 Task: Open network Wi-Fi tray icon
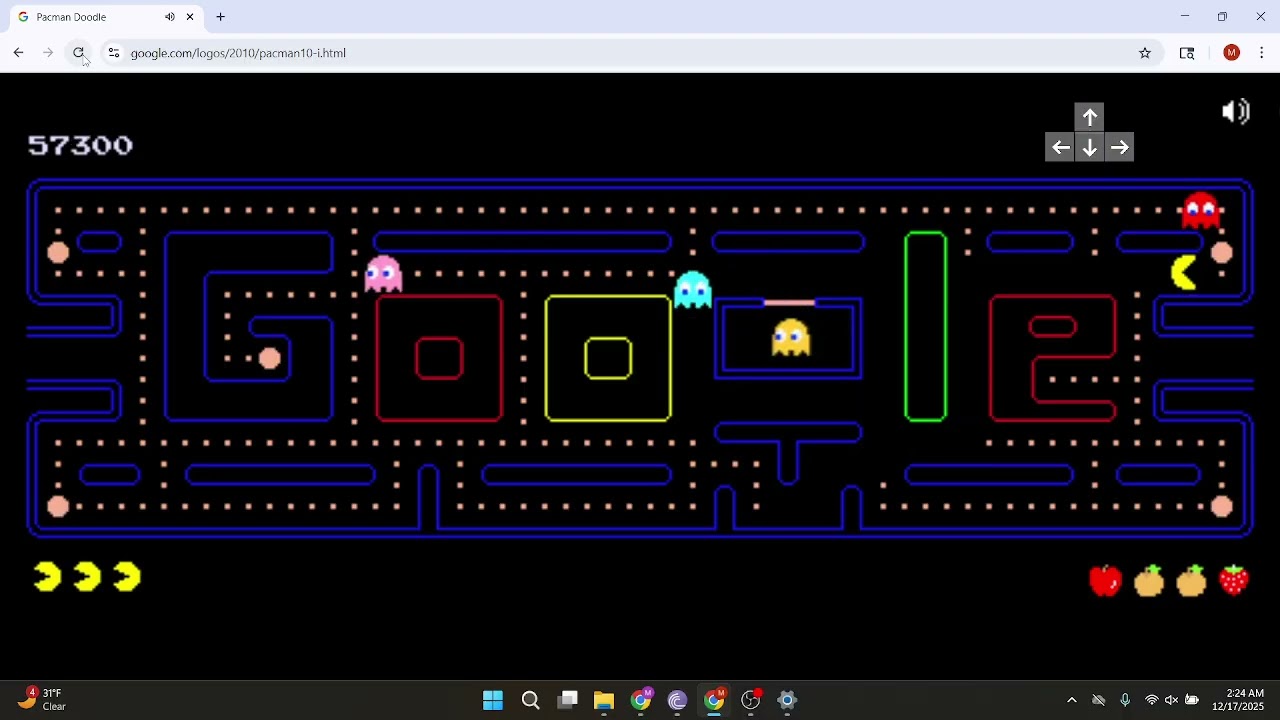1152,700
